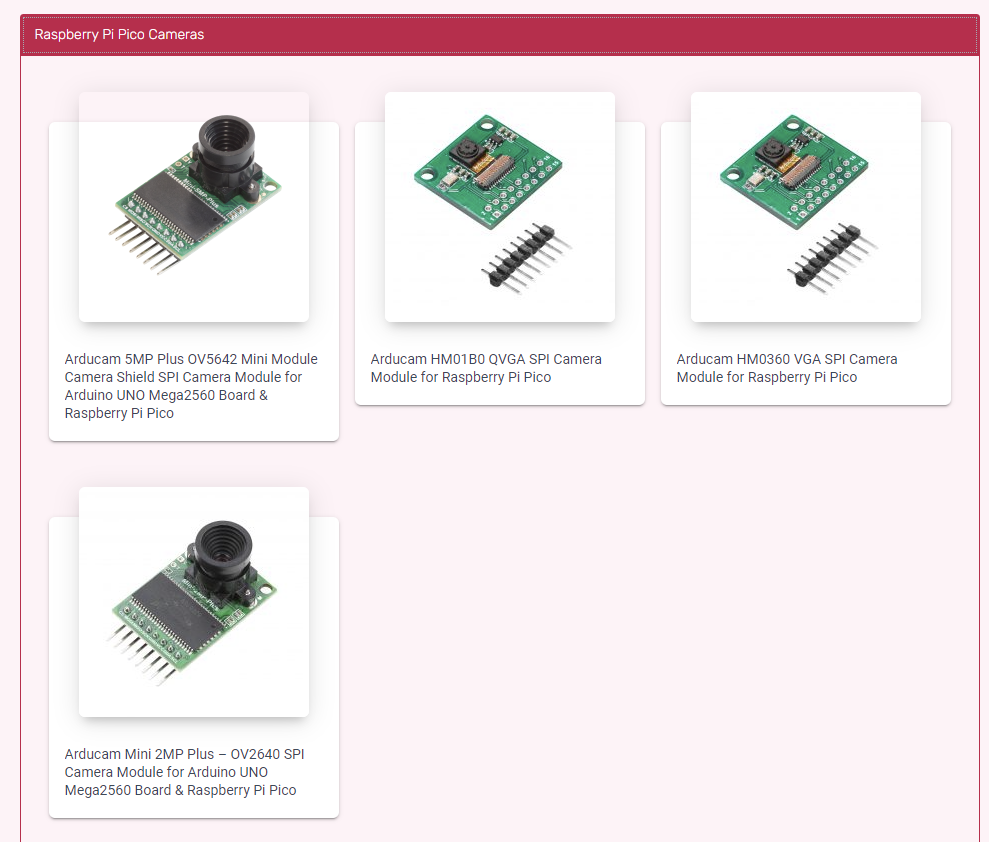Image resolution: width=989 pixels, height=842 pixels.
Task: Open the Arducam HM0360 VGA camera image
Action: tap(805, 207)
